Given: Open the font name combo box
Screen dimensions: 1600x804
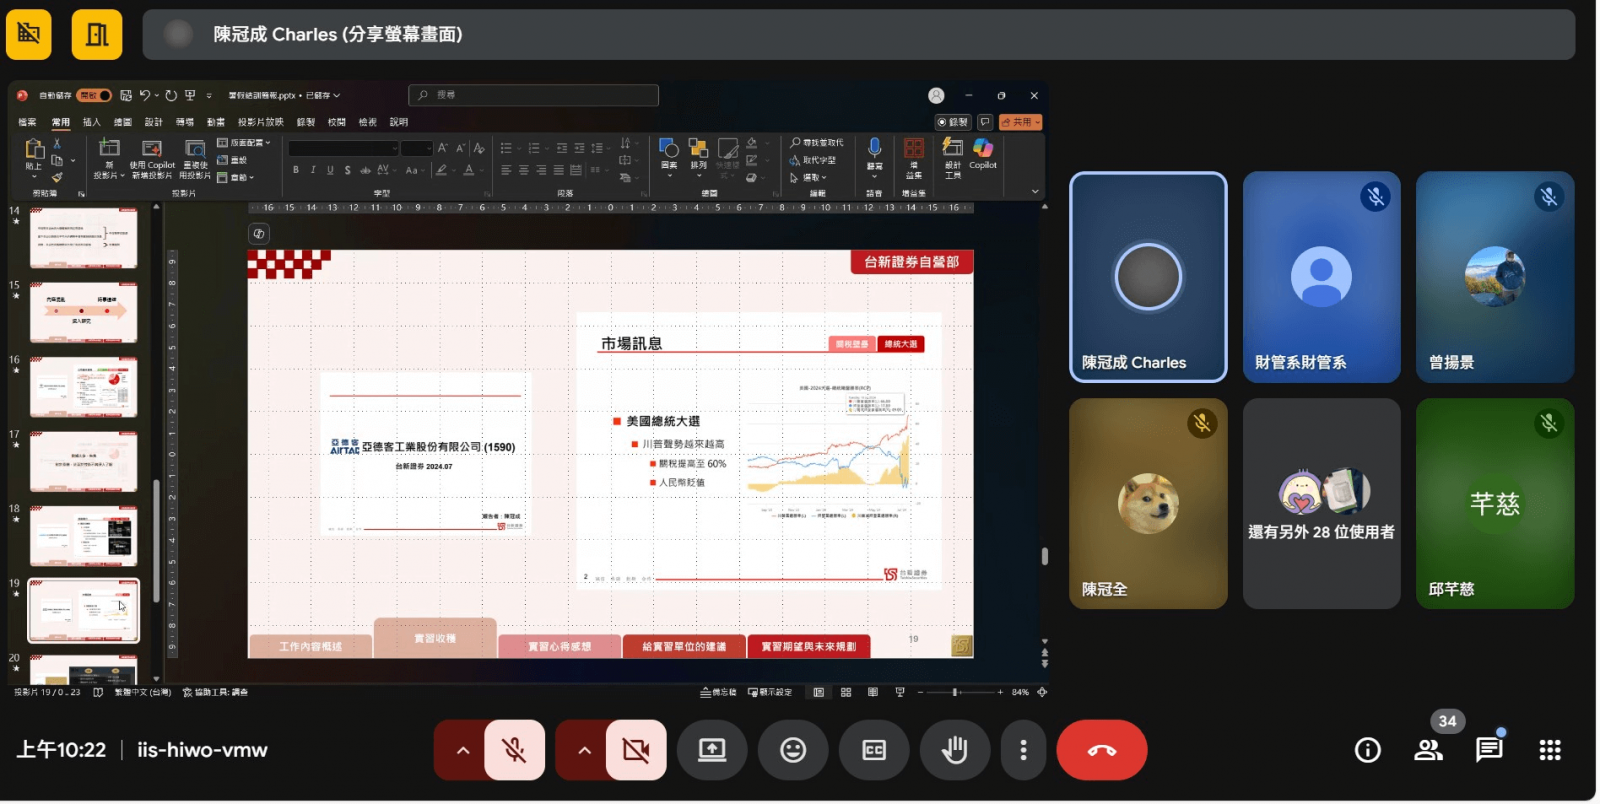Looking at the screenshot, I should click(x=344, y=148).
